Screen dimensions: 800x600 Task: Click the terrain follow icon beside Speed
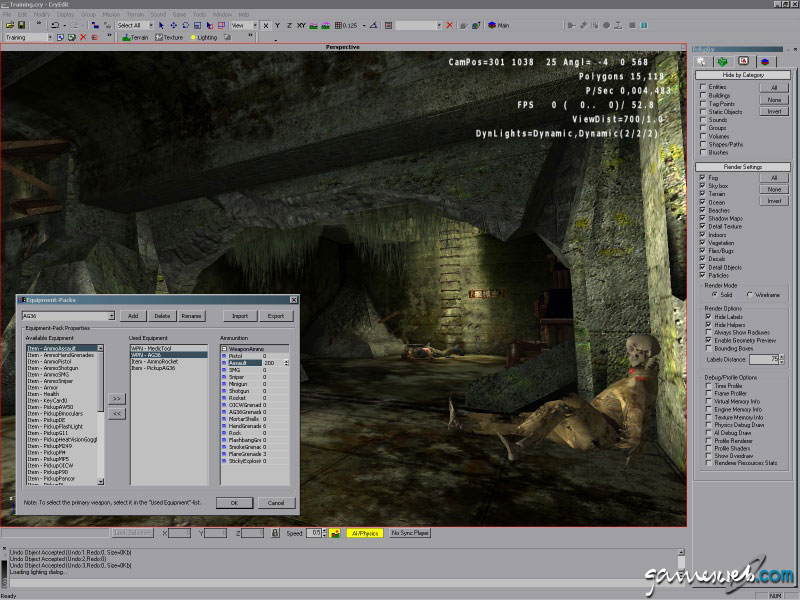click(335, 533)
